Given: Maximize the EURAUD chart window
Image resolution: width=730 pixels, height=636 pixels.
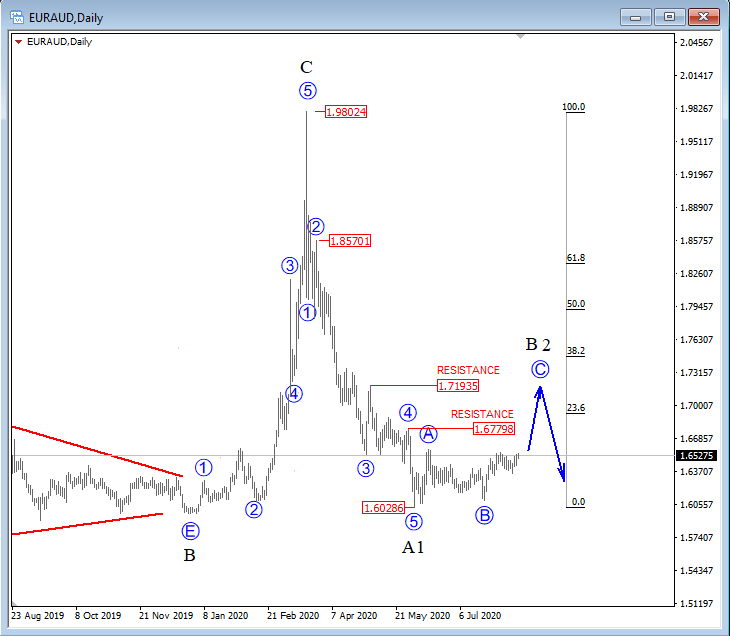Looking at the screenshot, I should 669,17.
